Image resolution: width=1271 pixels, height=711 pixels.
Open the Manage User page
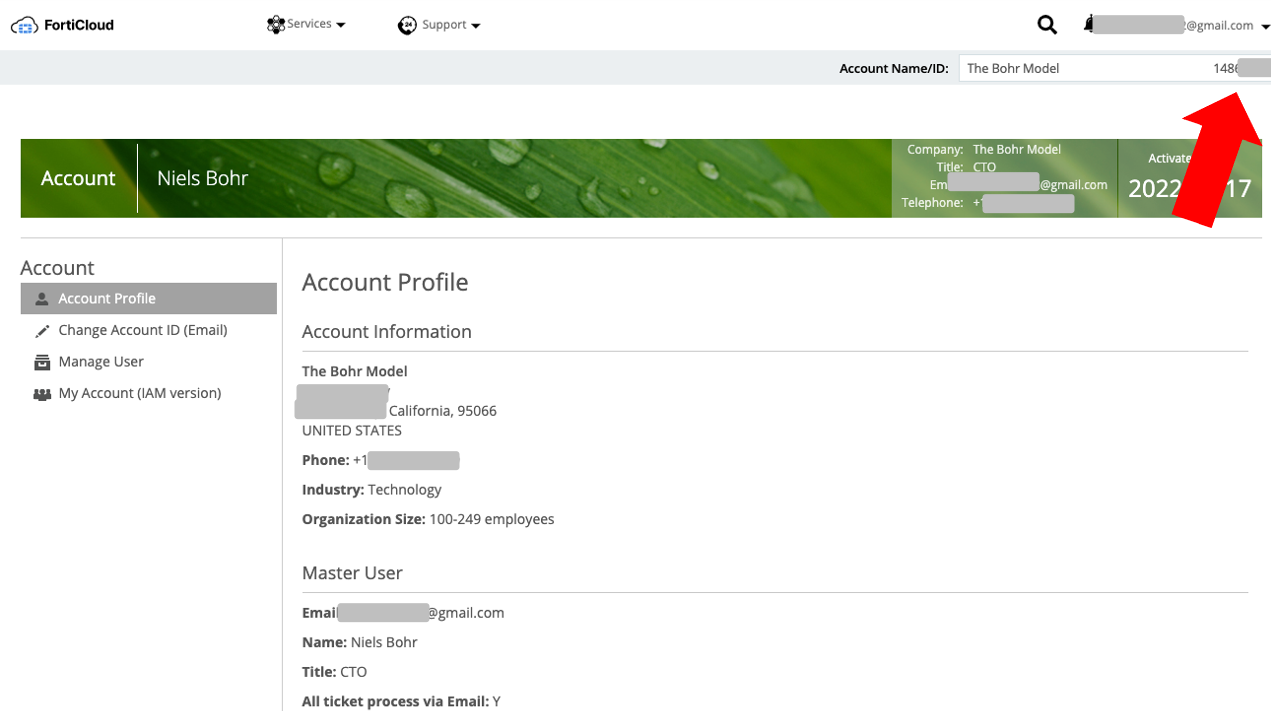pos(100,361)
